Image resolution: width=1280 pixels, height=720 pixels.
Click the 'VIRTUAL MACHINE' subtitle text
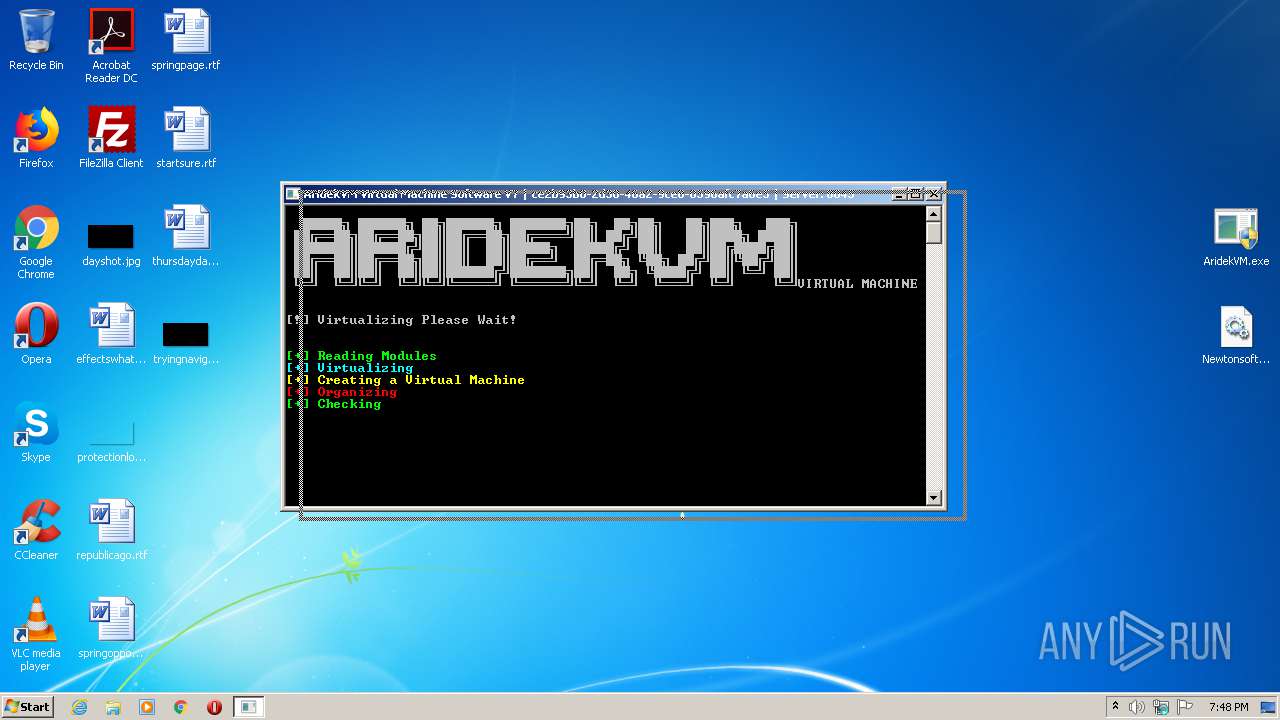point(857,284)
